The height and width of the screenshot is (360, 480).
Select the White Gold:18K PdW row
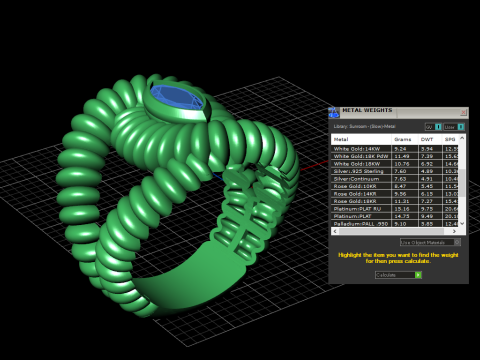point(395,156)
